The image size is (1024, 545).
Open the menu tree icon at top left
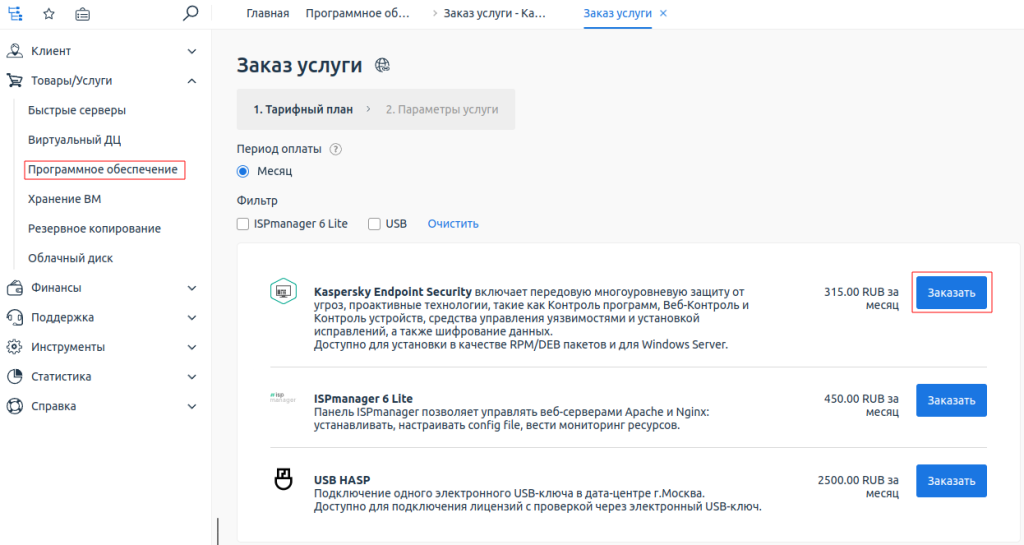click(15, 14)
